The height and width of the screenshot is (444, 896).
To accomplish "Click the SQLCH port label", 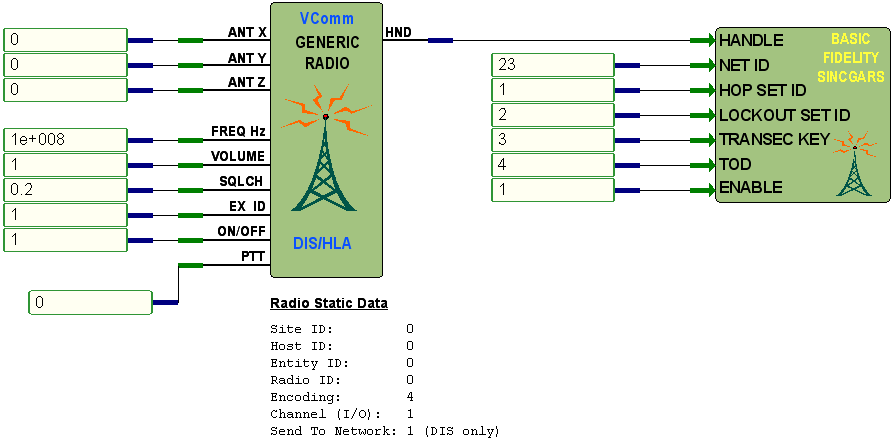I will 242,181.
